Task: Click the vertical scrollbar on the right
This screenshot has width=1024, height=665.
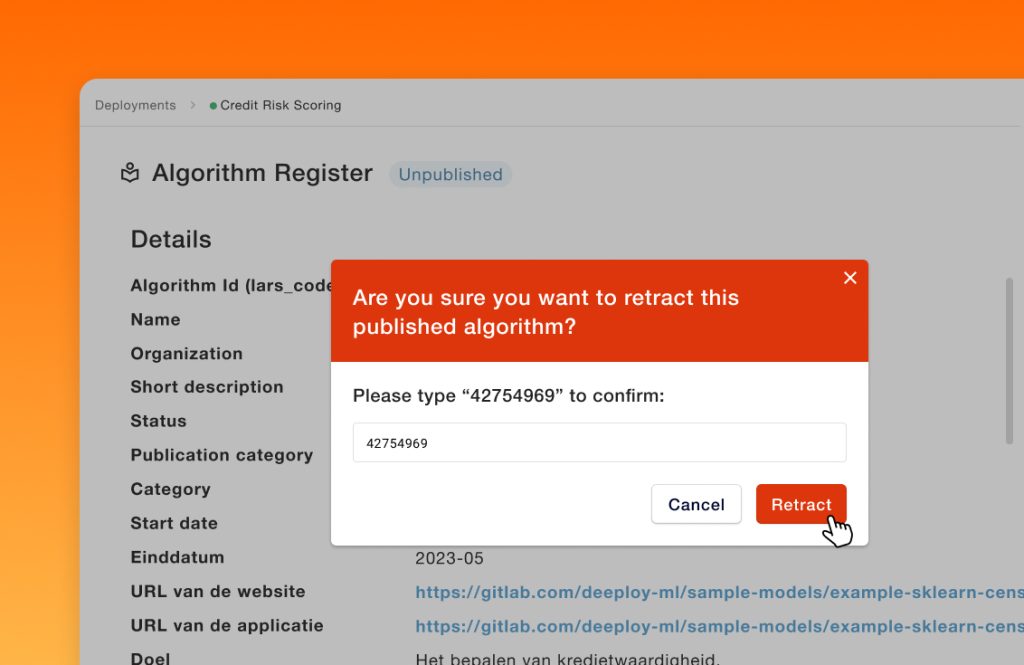Action: coord(1009,361)
